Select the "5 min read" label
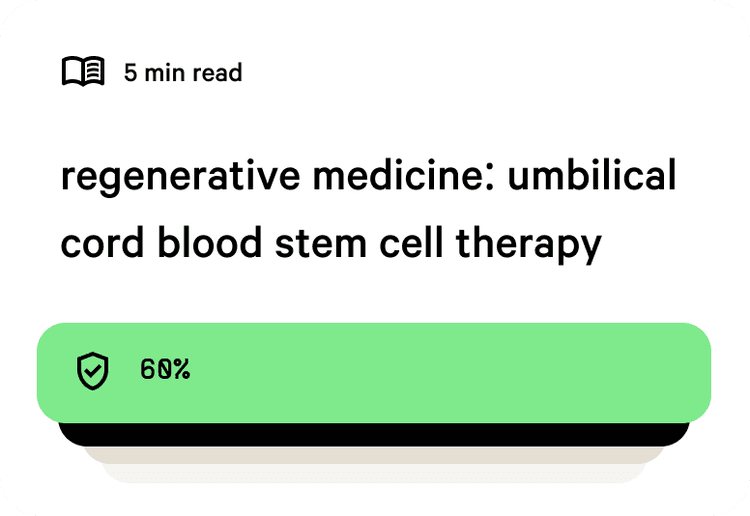Image resolution: width=750 pixels, height=516 pixels. tap(183, 73)
